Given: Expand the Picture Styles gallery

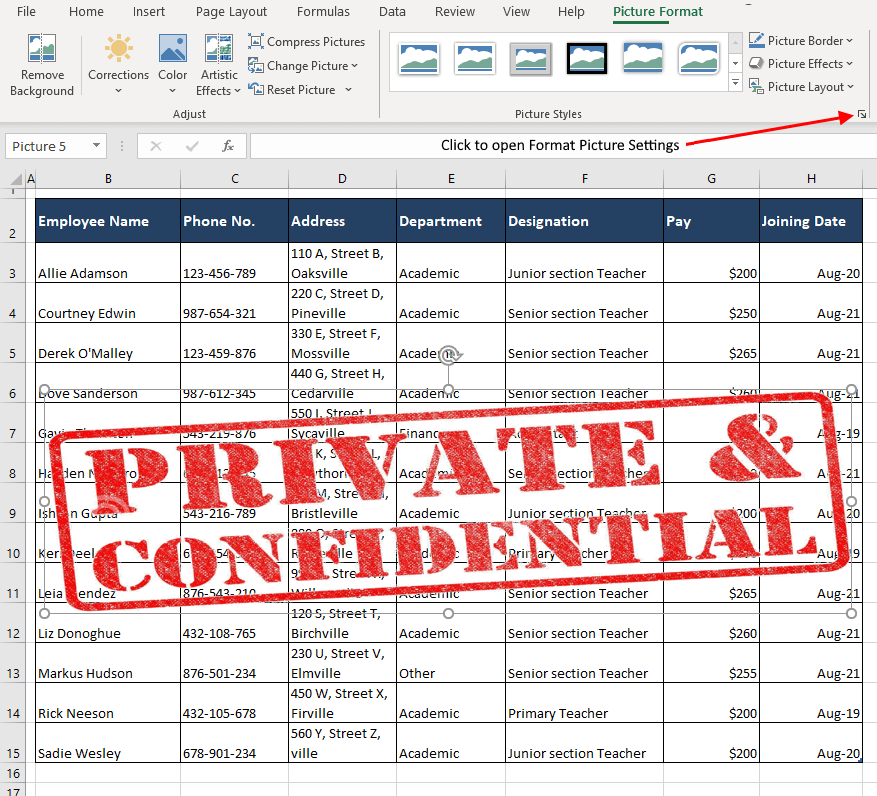Looking at the screenshot, I should (x=735, y=83).
